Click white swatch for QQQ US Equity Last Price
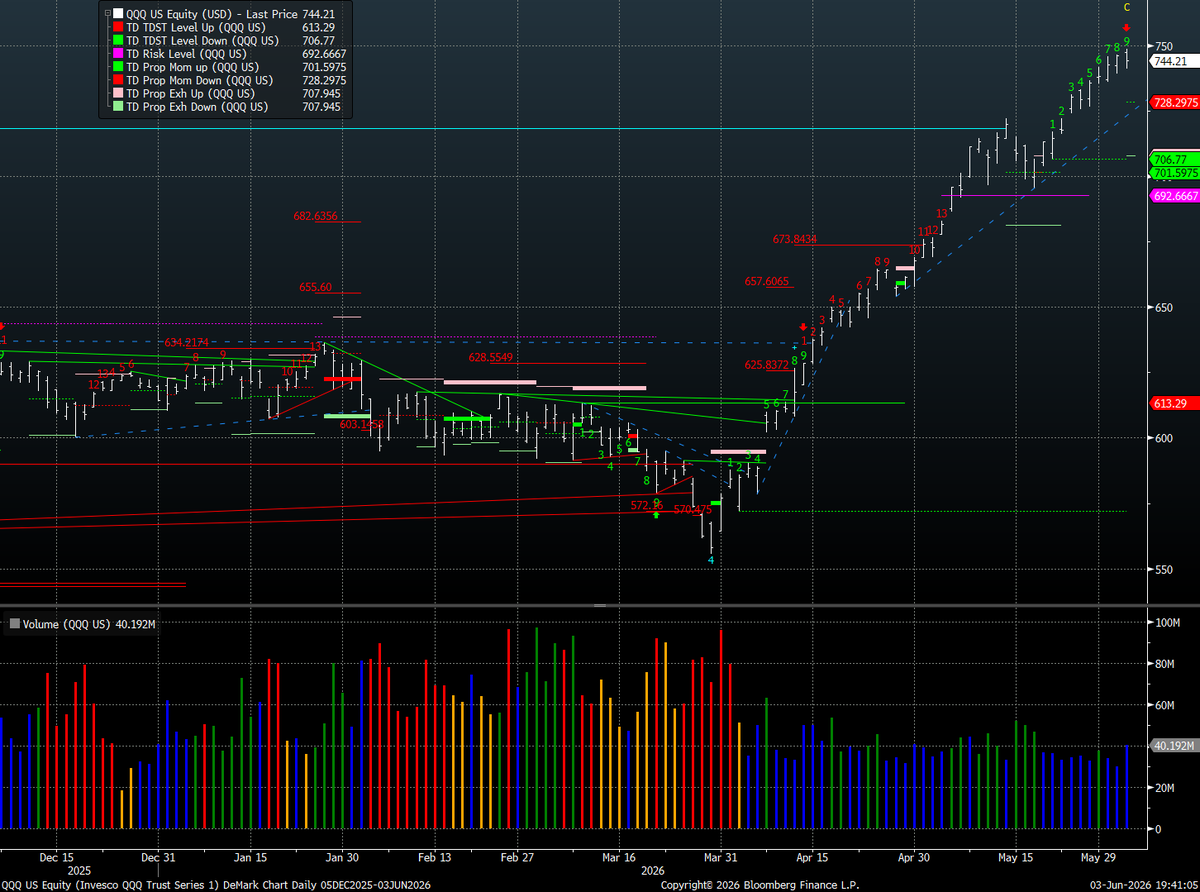Image resolution: width=1200 pixels, height=892 pixels. tap(117, 13)
